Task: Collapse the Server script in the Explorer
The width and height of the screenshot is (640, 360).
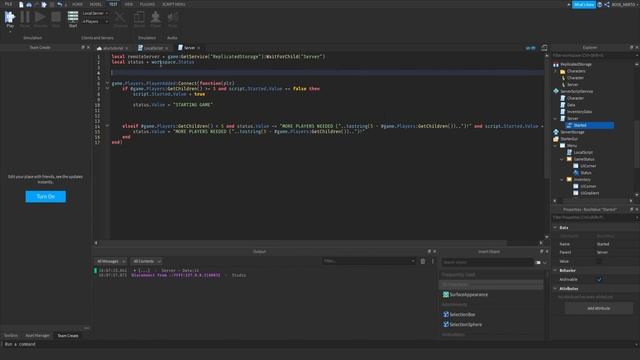Action: point(555,119)
